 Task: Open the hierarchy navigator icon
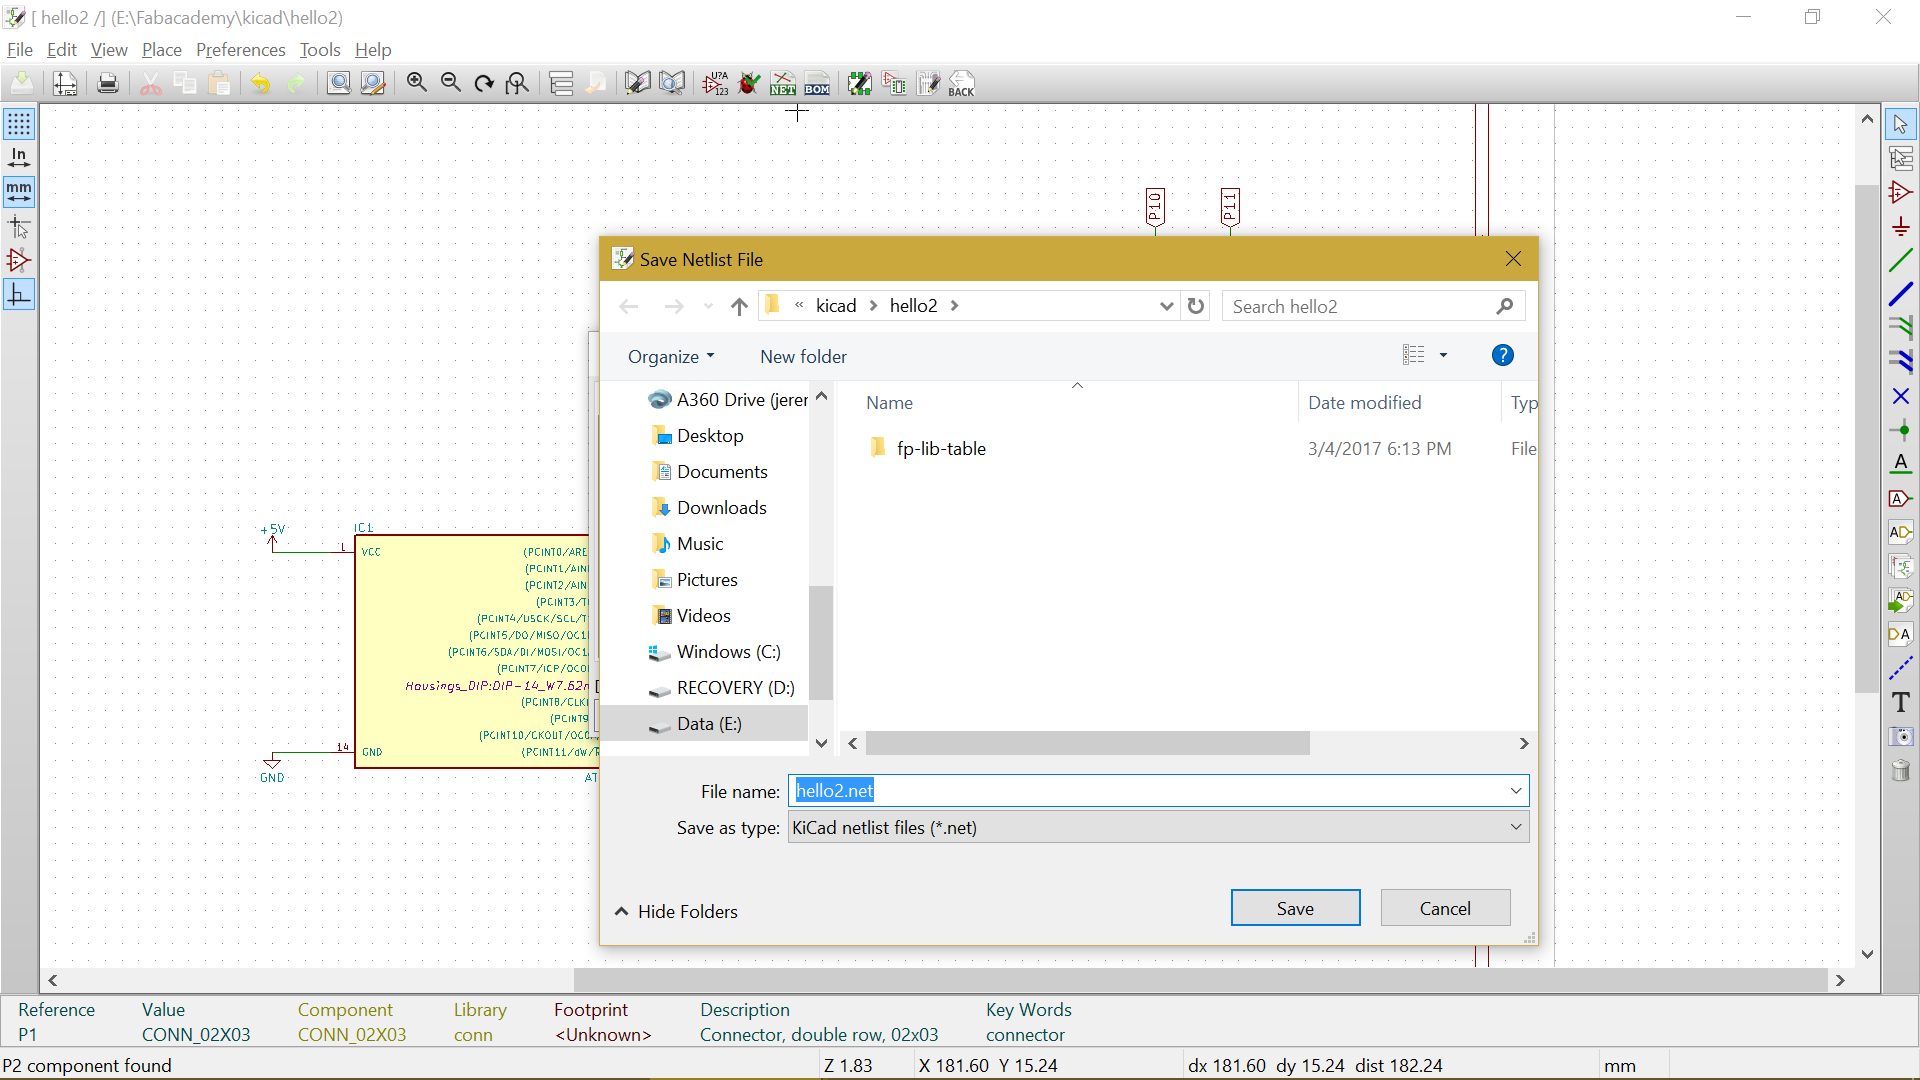pos(561,84)
